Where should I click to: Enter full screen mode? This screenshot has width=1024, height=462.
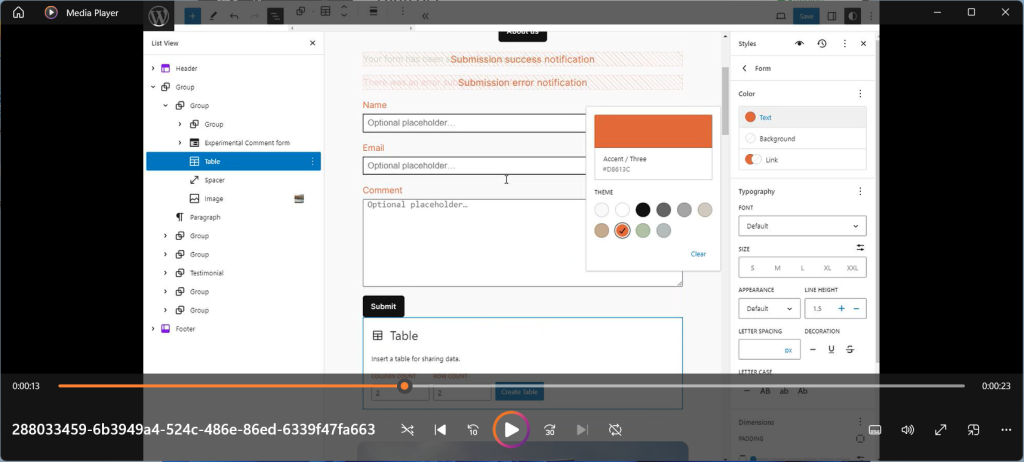click(x=940, y=430)
